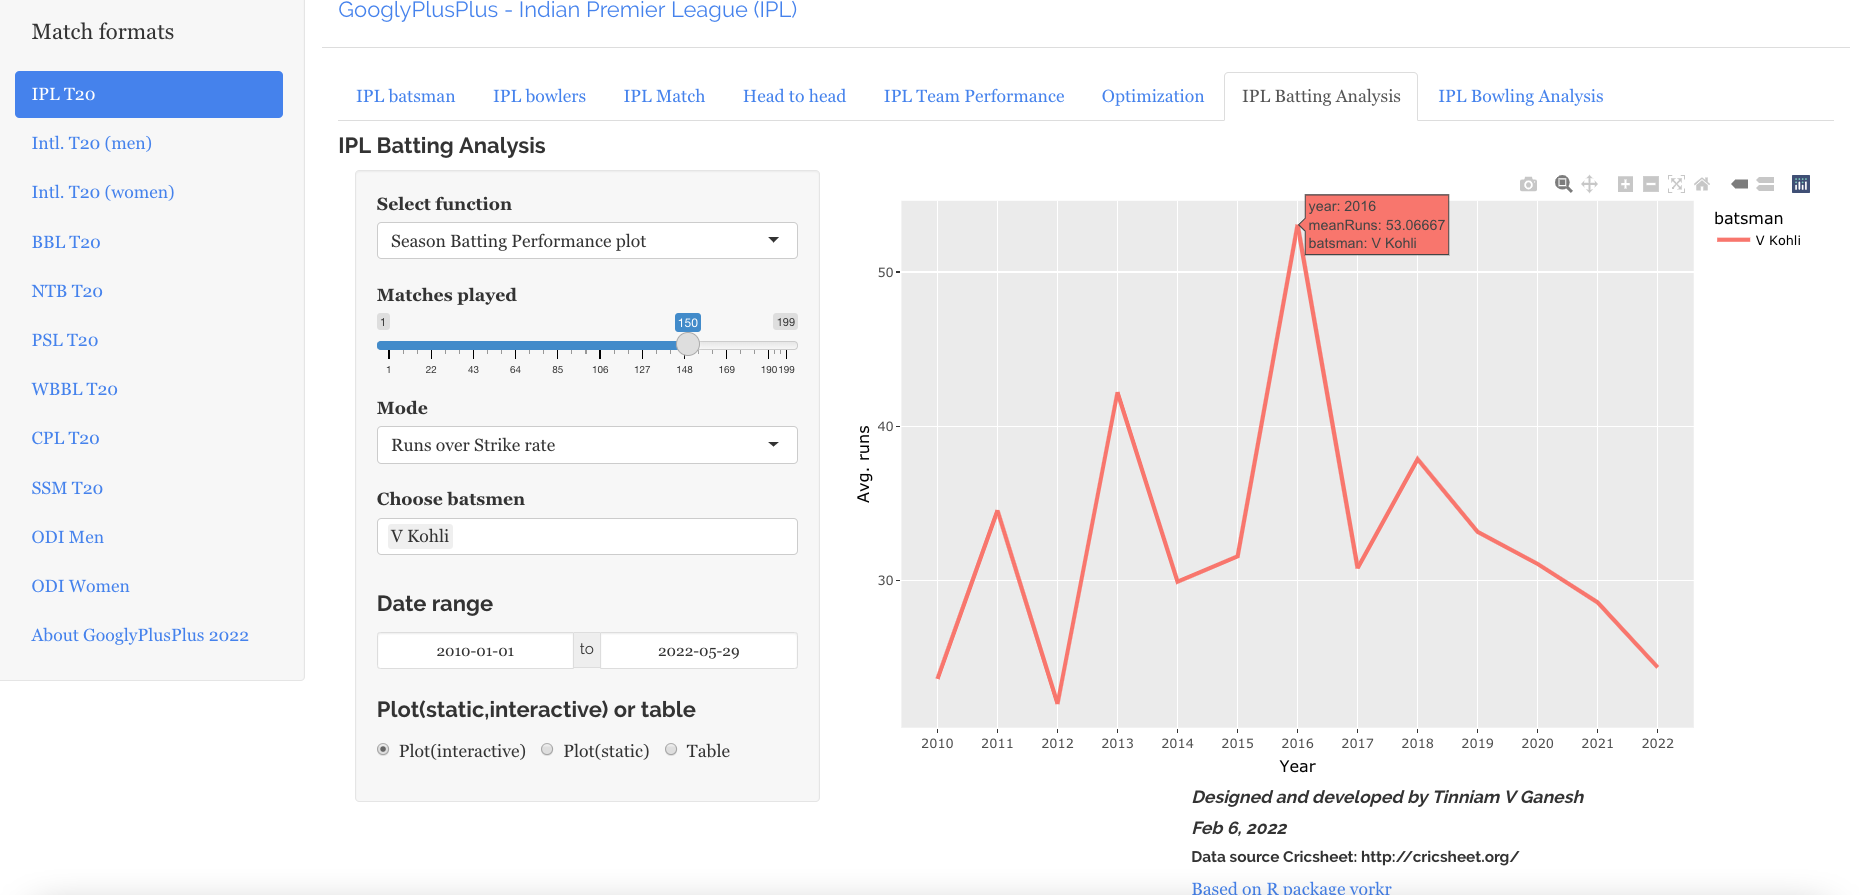Open About GooglyPlusPlus 2022 link
1860x895 pixels.
click(x=140, y=635)
